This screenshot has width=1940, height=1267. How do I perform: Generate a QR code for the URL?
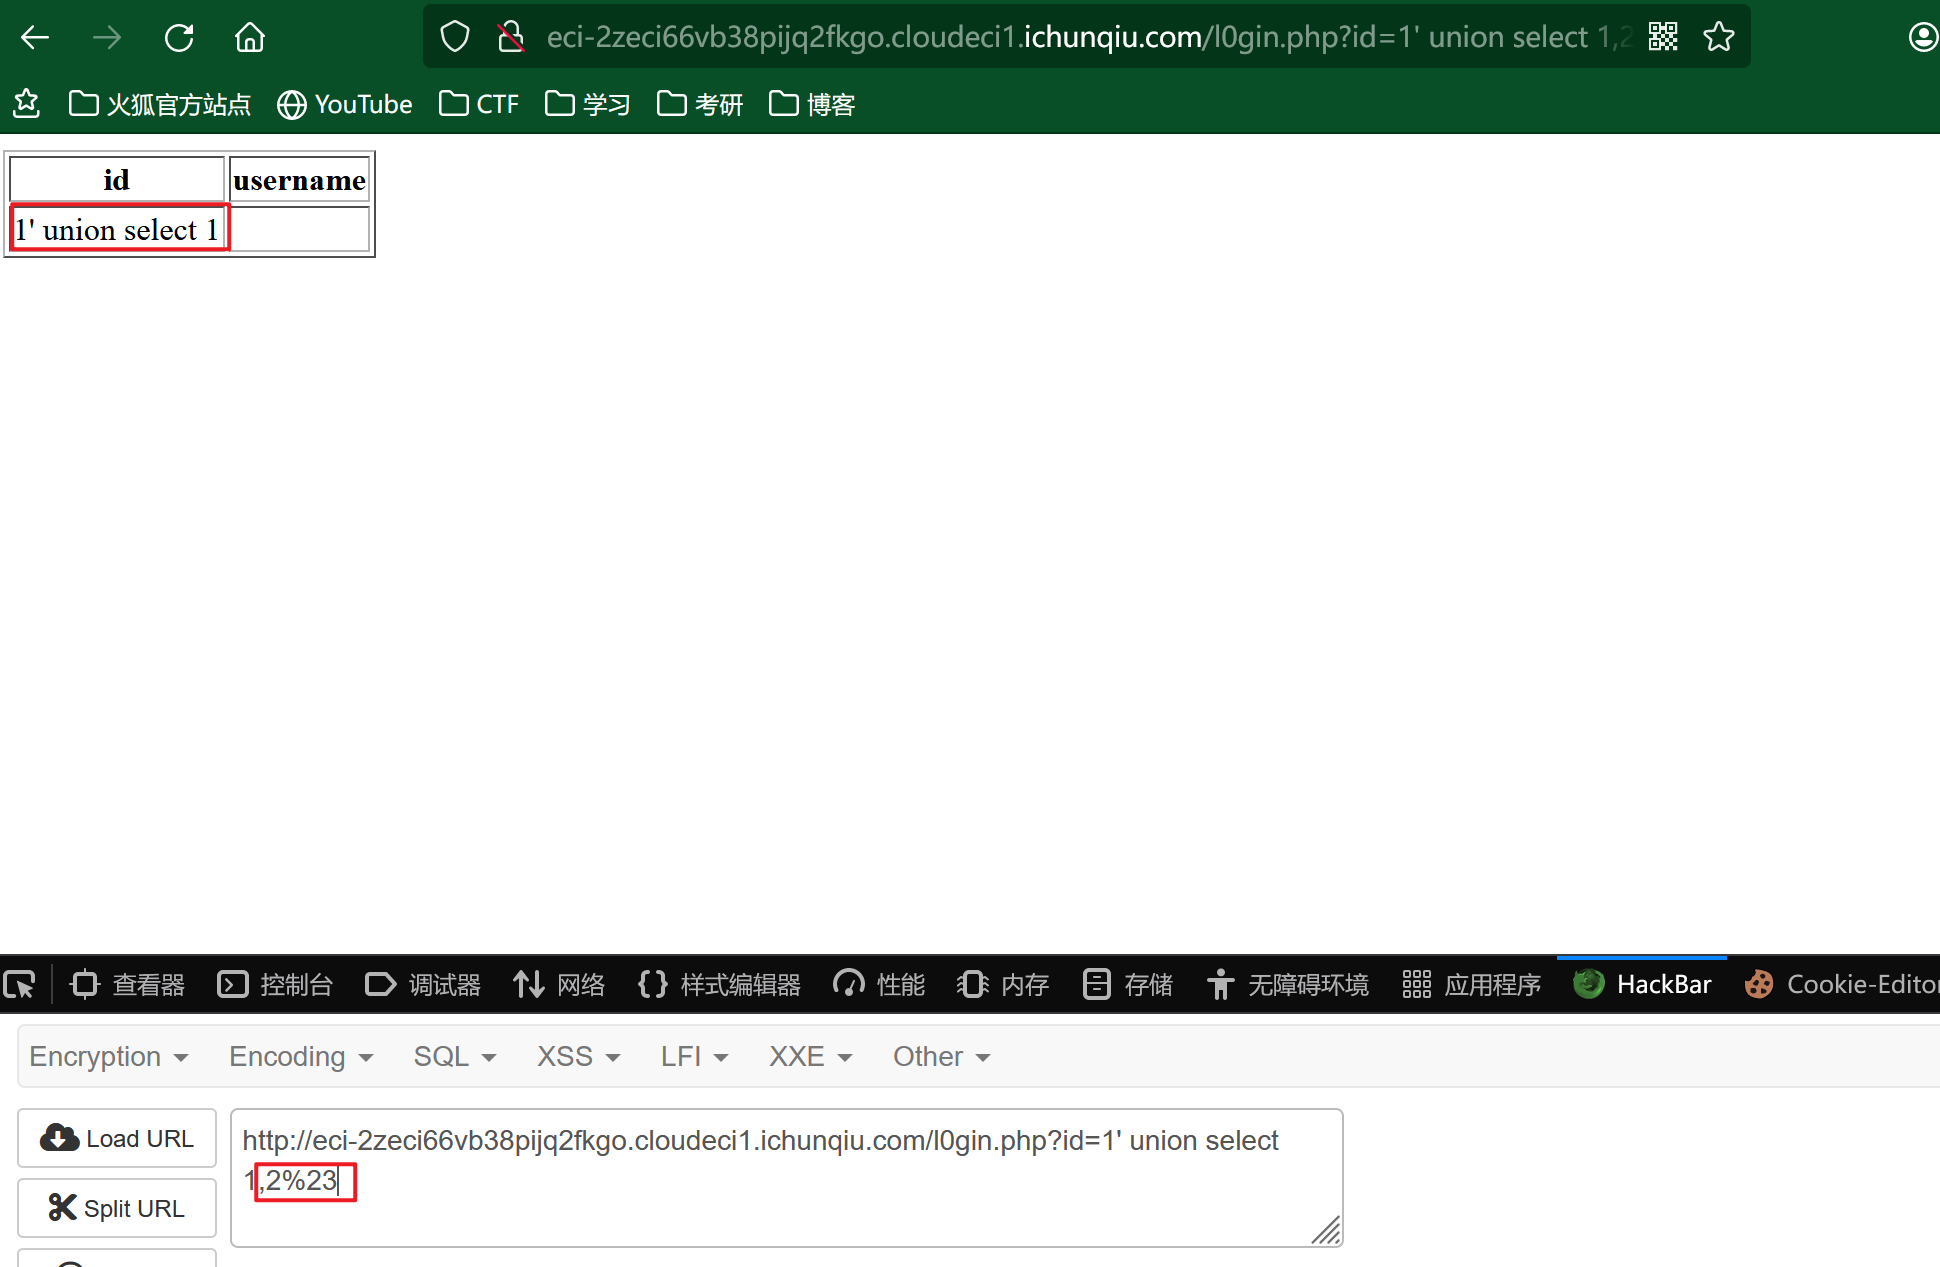click(1663, 36)
